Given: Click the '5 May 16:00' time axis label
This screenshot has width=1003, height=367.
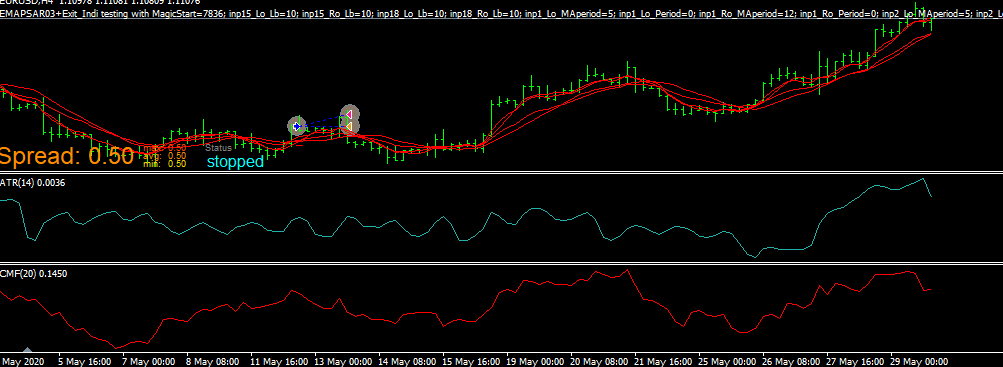Looking at the screenshot, I should pyautogui.click(x=85, y=361).
